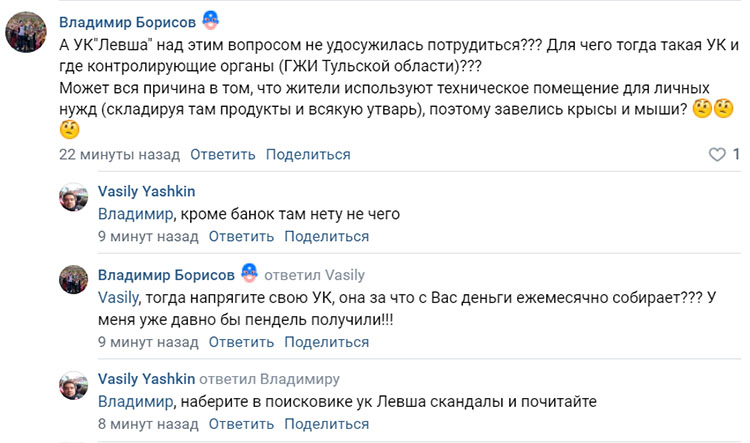
Task: Like Владимир Борисов's top comment via heart icon
Action: [716, 155]
